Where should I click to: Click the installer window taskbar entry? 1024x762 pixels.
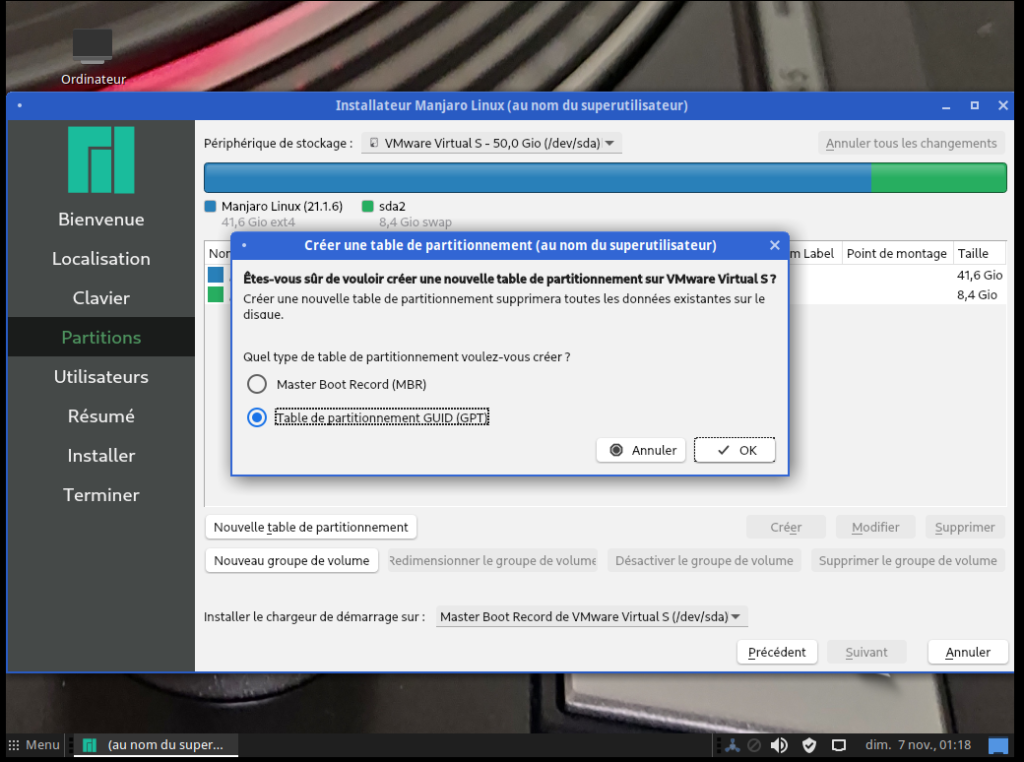pyautogui.click(x=155, y=745)
